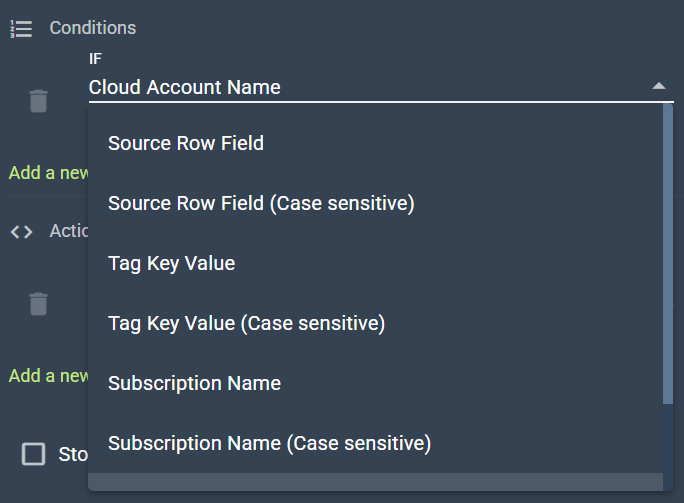Click the Conditions section heading
684x503 pixels.
coord(93,29)
